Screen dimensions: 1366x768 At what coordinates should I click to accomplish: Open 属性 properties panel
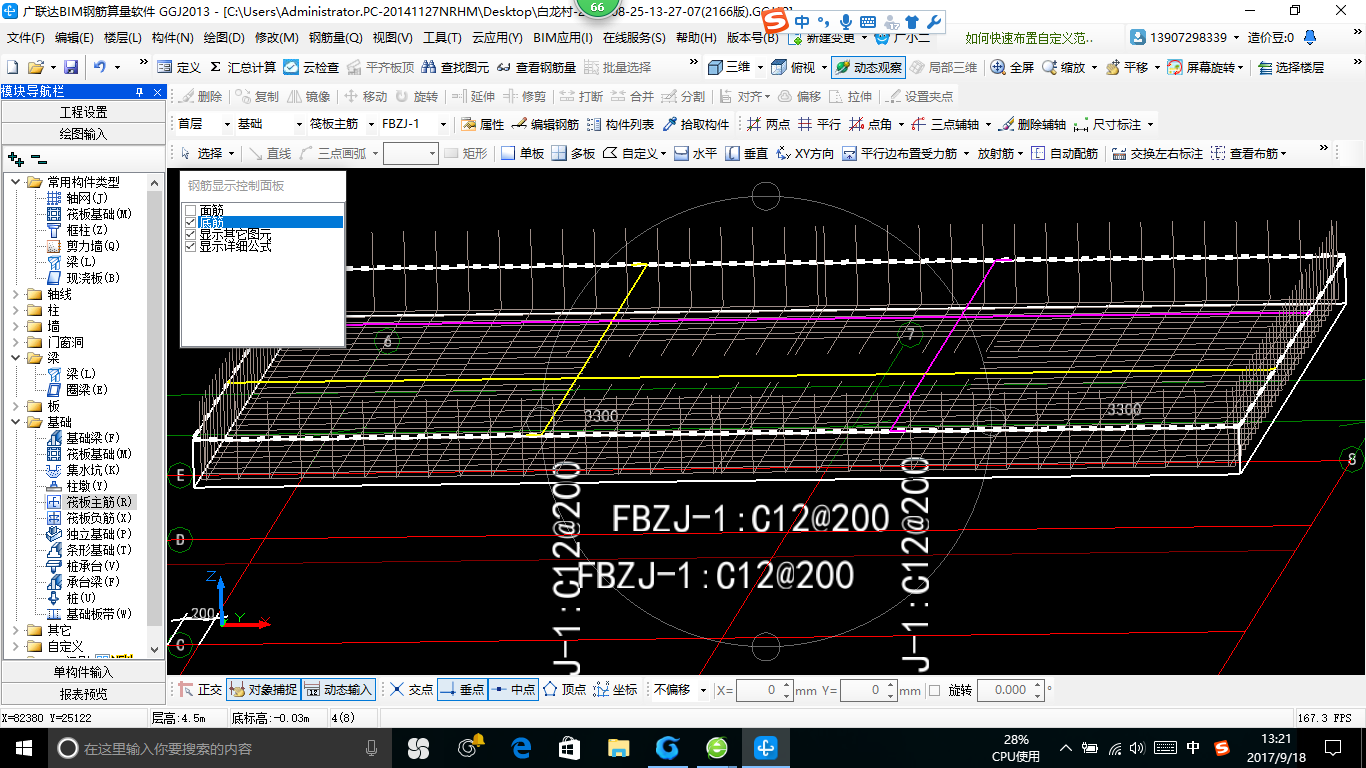pos(483,125)
